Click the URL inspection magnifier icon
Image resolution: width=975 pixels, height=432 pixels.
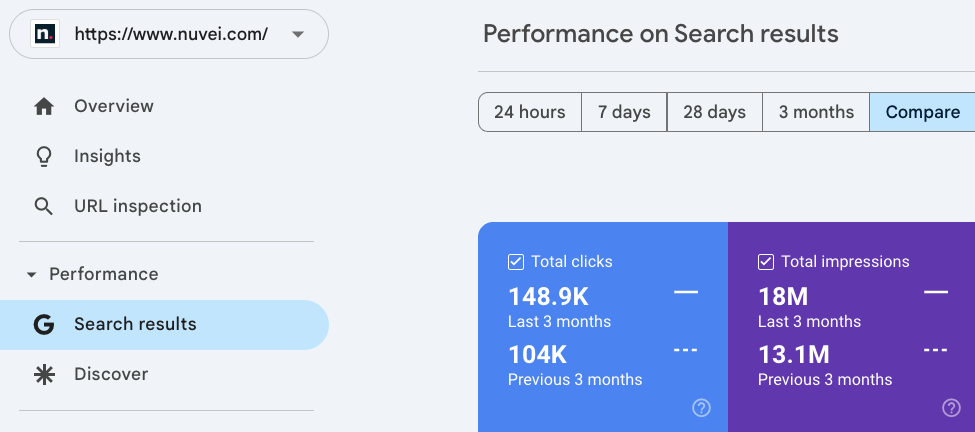point(44,206)
